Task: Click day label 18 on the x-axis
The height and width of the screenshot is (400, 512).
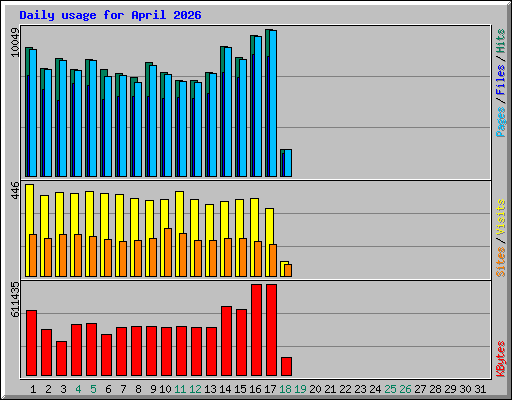Action: [285, 389]
